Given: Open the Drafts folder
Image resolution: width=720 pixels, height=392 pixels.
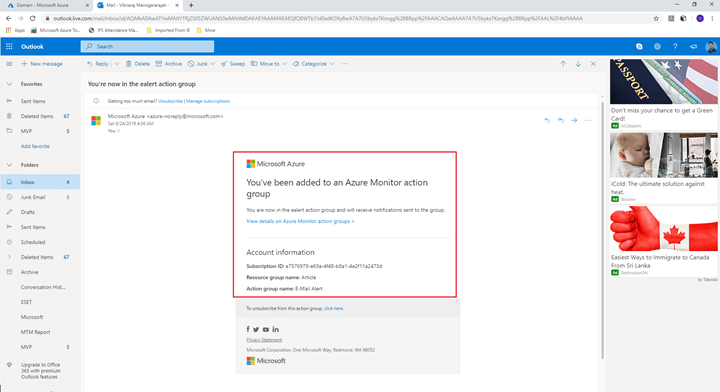Looking at the screenshot, I should coord(40,212).
